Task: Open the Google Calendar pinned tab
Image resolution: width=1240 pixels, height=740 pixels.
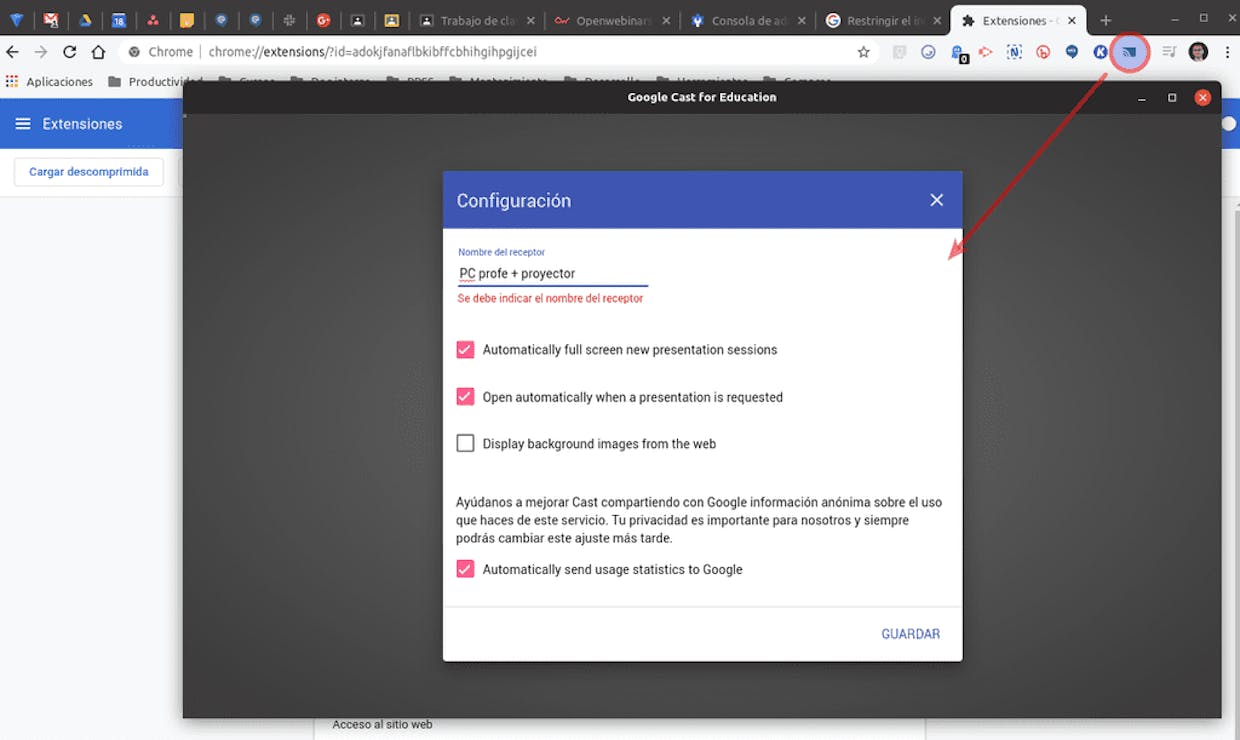Action: coord(119,20)
